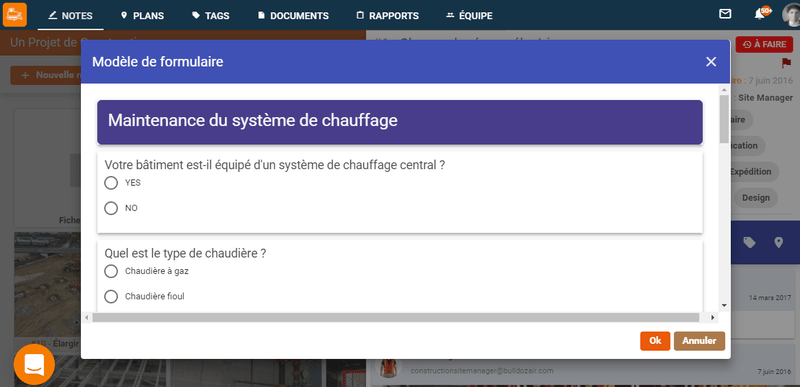Click the tag icon in blue bar
The image size is (800, 387).
pos(749,243)
